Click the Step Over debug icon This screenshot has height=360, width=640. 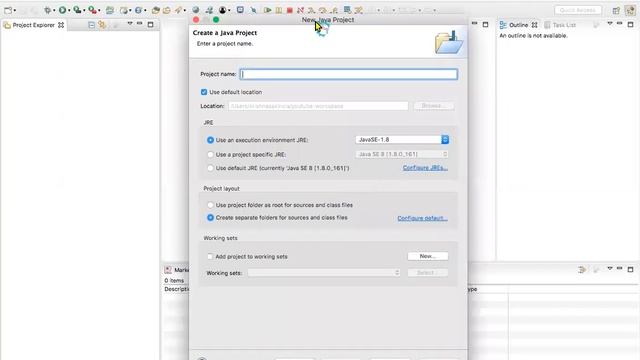[323, 10]
